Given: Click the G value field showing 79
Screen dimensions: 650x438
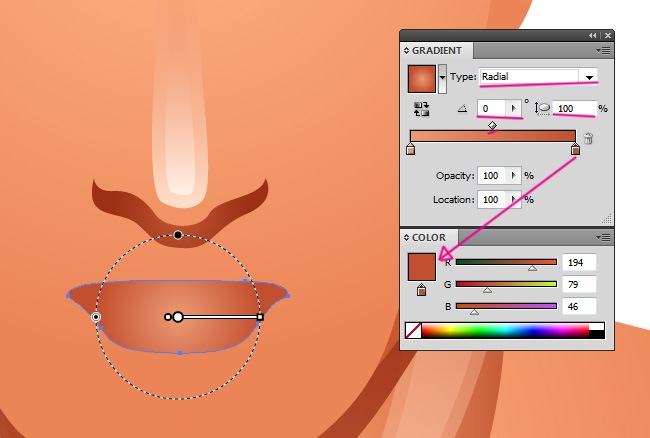Looking at the screenshot, I should pos(579,284).
